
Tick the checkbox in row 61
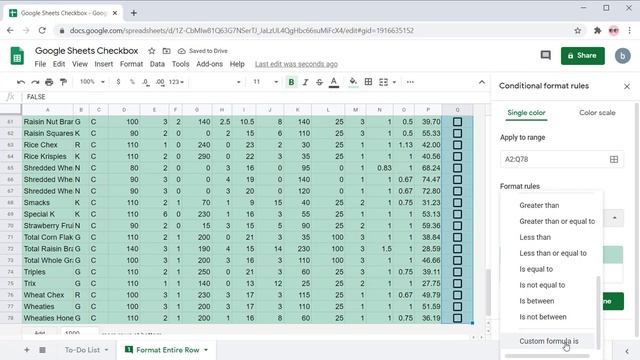tap(457, 122)
